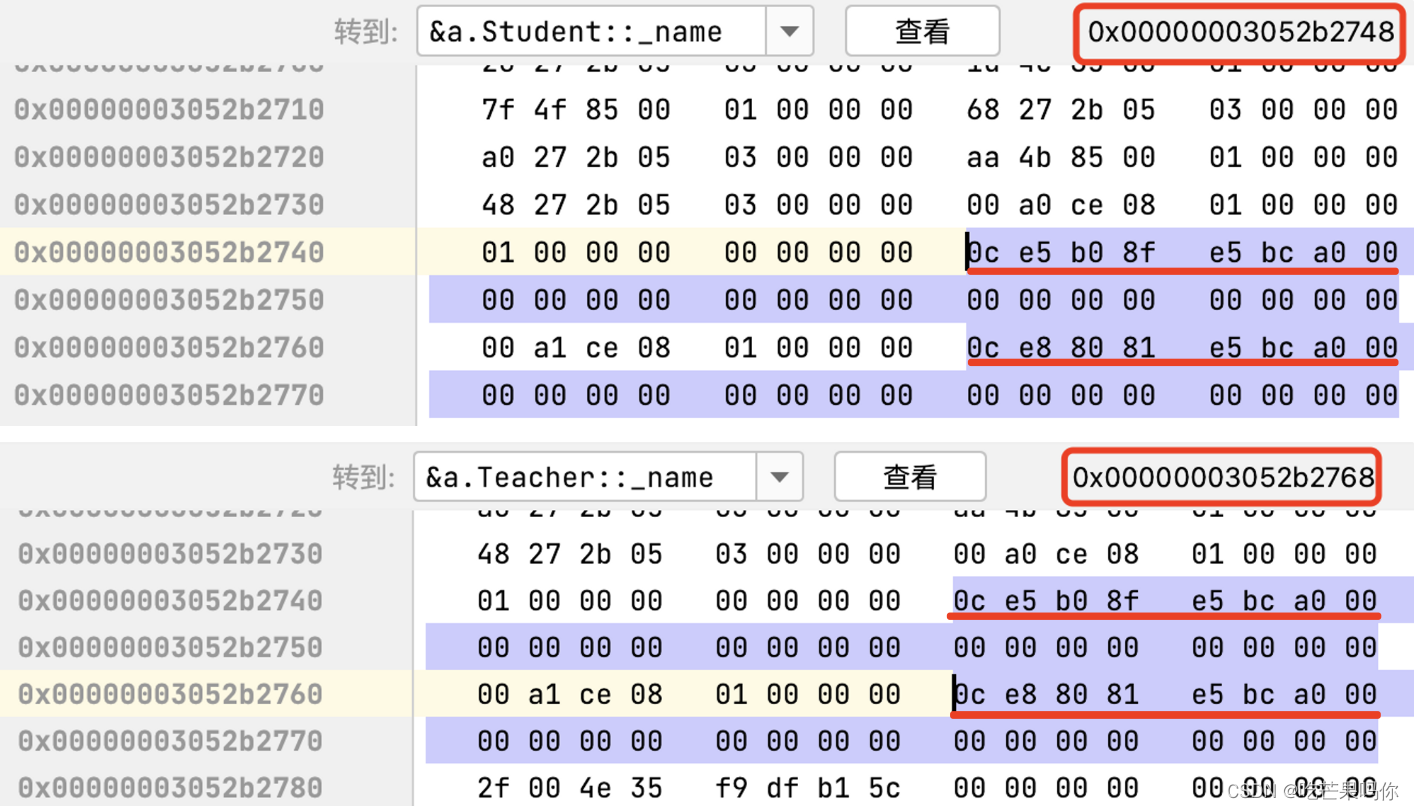Viewport: 1414px width, 810px height.
Task: Select row address 0x00000003052b2730 in Student panel
Action: (169, 205)
